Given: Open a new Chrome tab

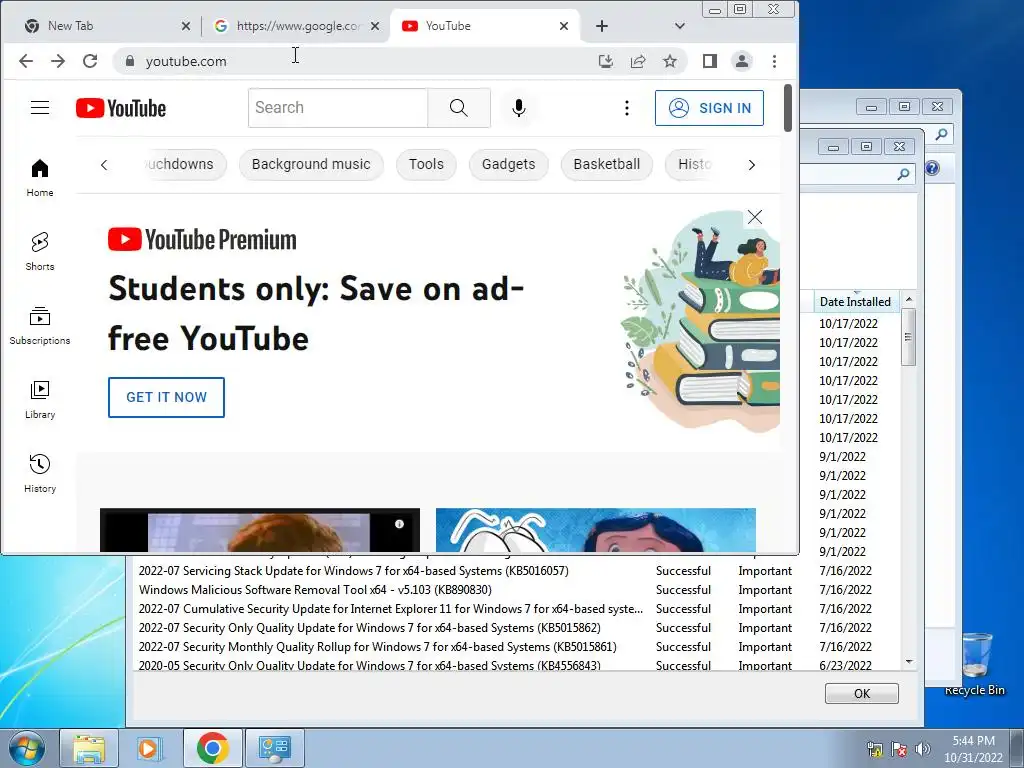Looking at the screenshot, I should click(x=601, y=26).
